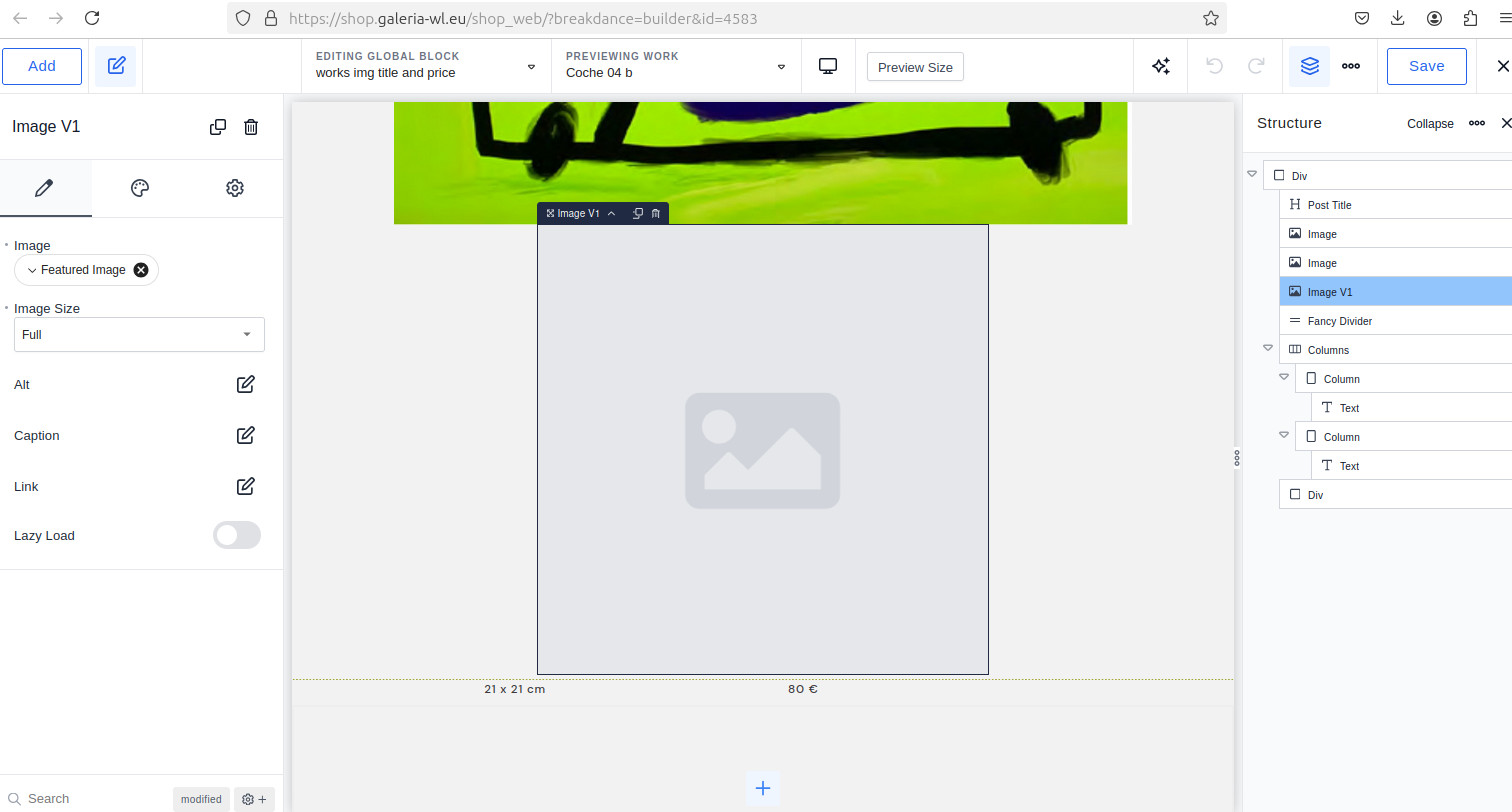1512x812 pixels.
Task: Switch to the Settings gear tab
Action: click(235, 188)
